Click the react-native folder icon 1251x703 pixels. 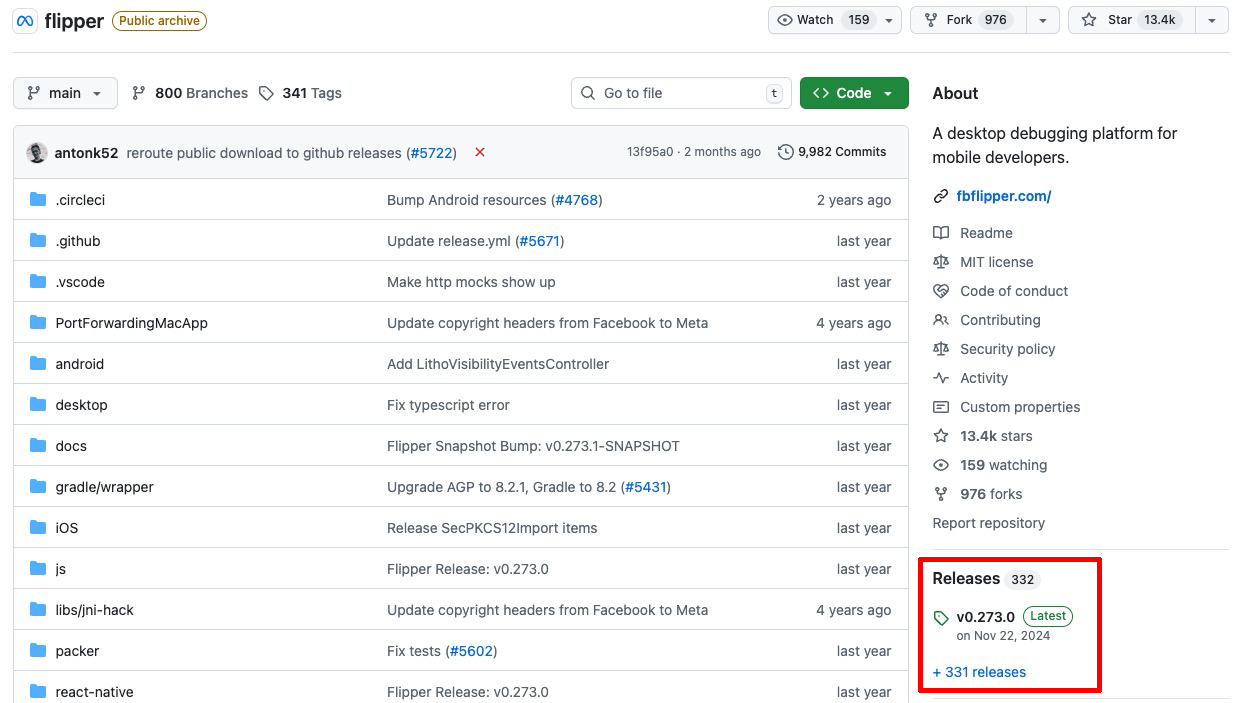click(38, 692)
